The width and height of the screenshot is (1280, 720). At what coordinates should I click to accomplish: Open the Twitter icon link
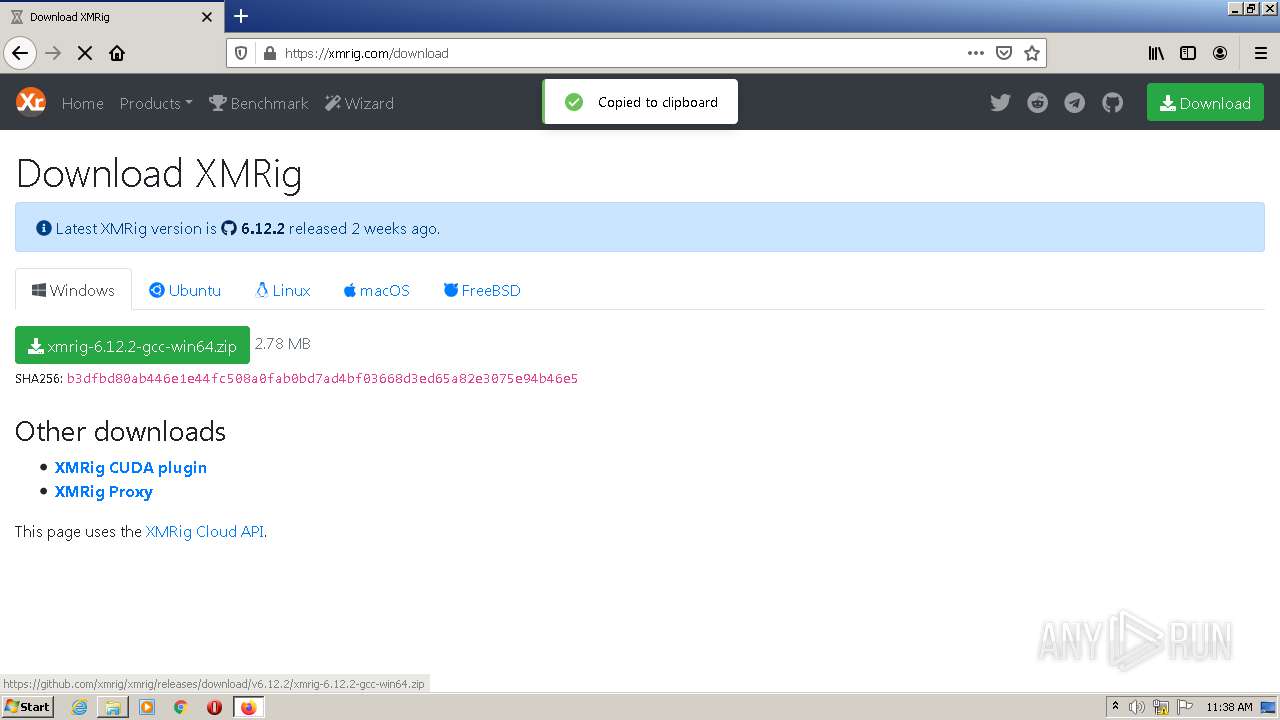1000,103
